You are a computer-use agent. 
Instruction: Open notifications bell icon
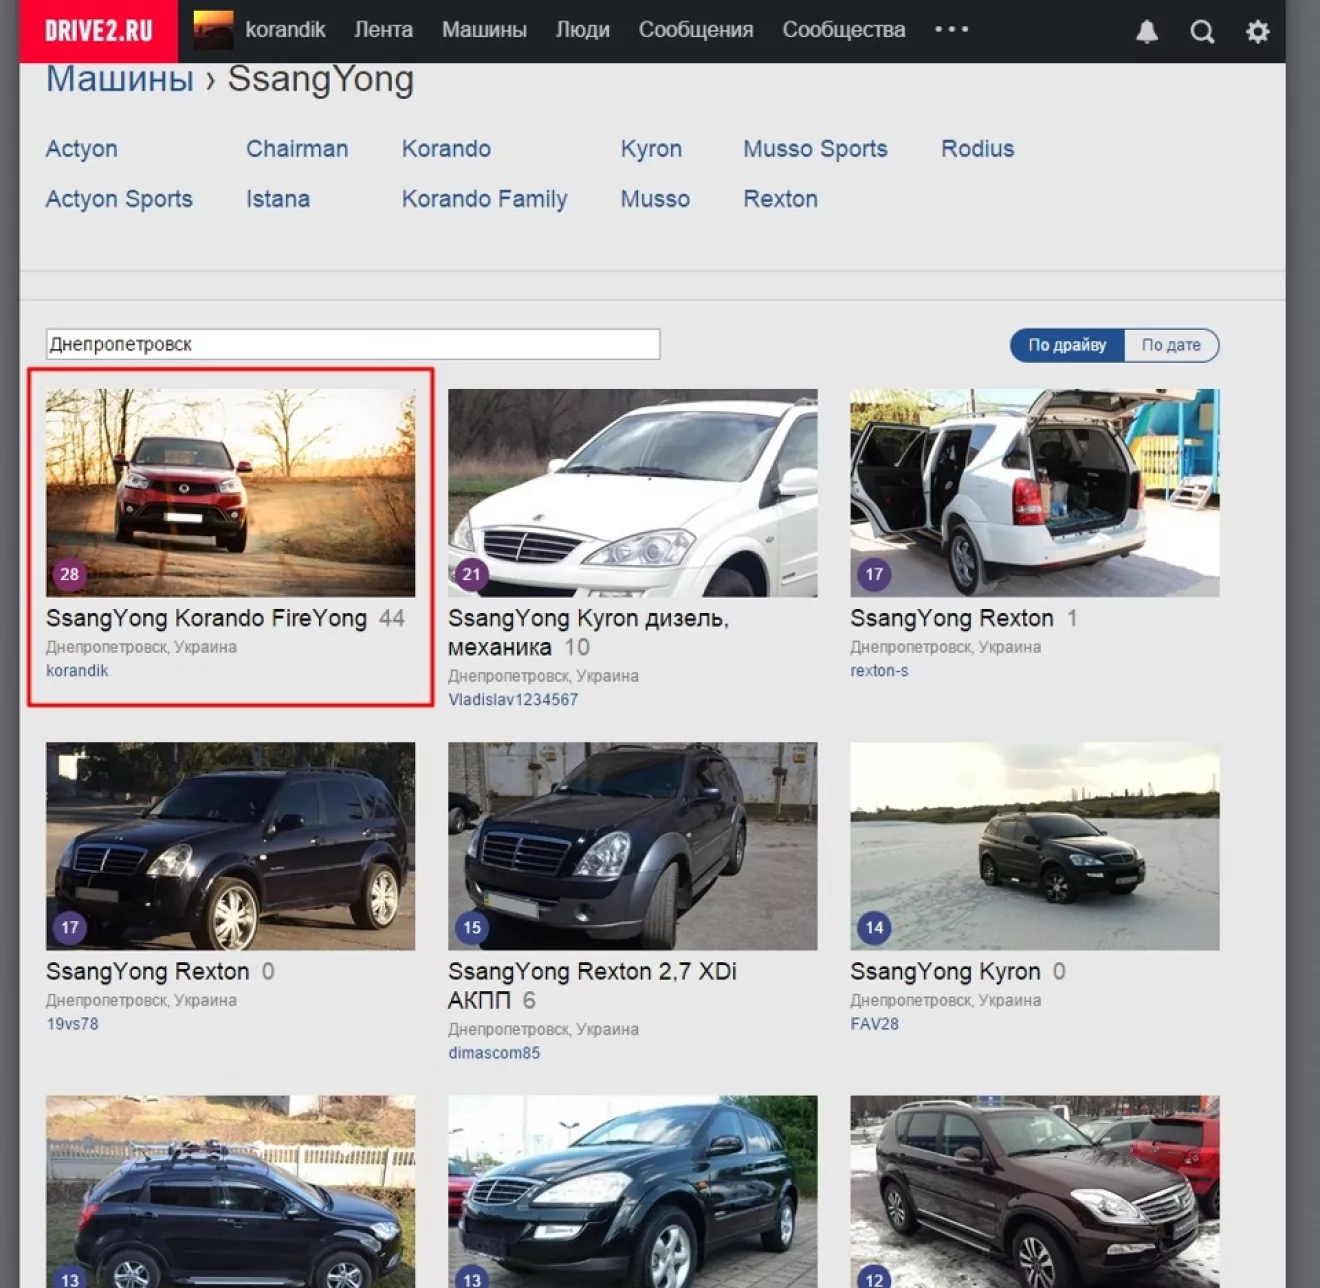click(1147, 31)
